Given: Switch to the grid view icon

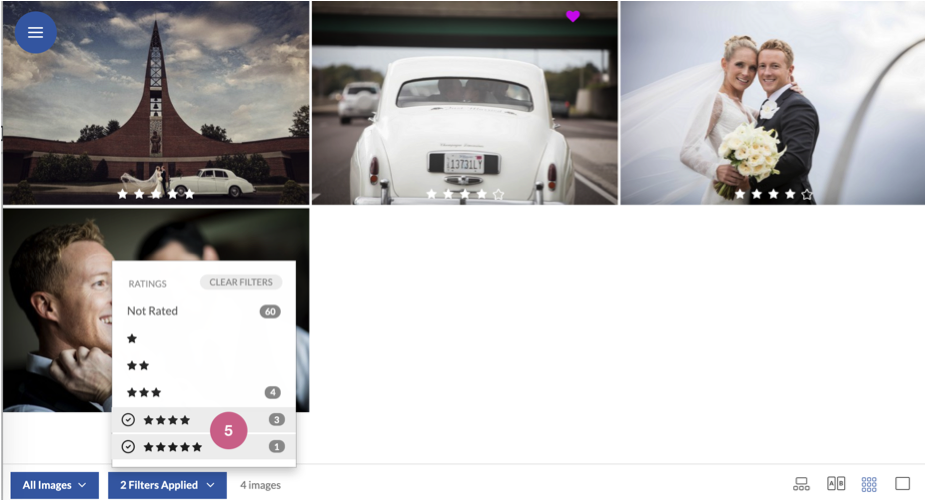Looking at the screenshot, I should [869, 484].
